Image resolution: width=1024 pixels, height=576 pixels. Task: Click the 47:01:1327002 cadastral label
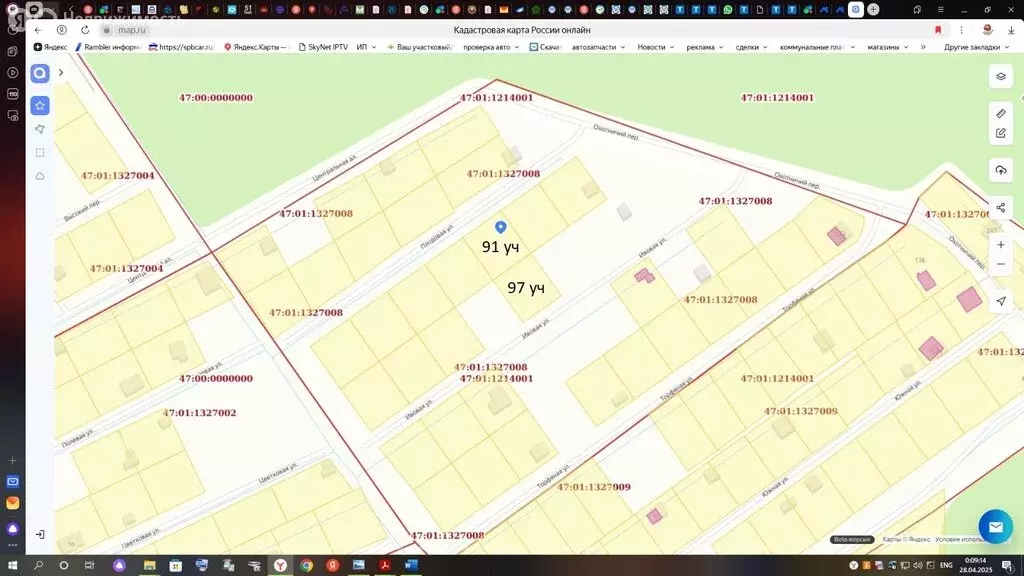coord(199,413)
